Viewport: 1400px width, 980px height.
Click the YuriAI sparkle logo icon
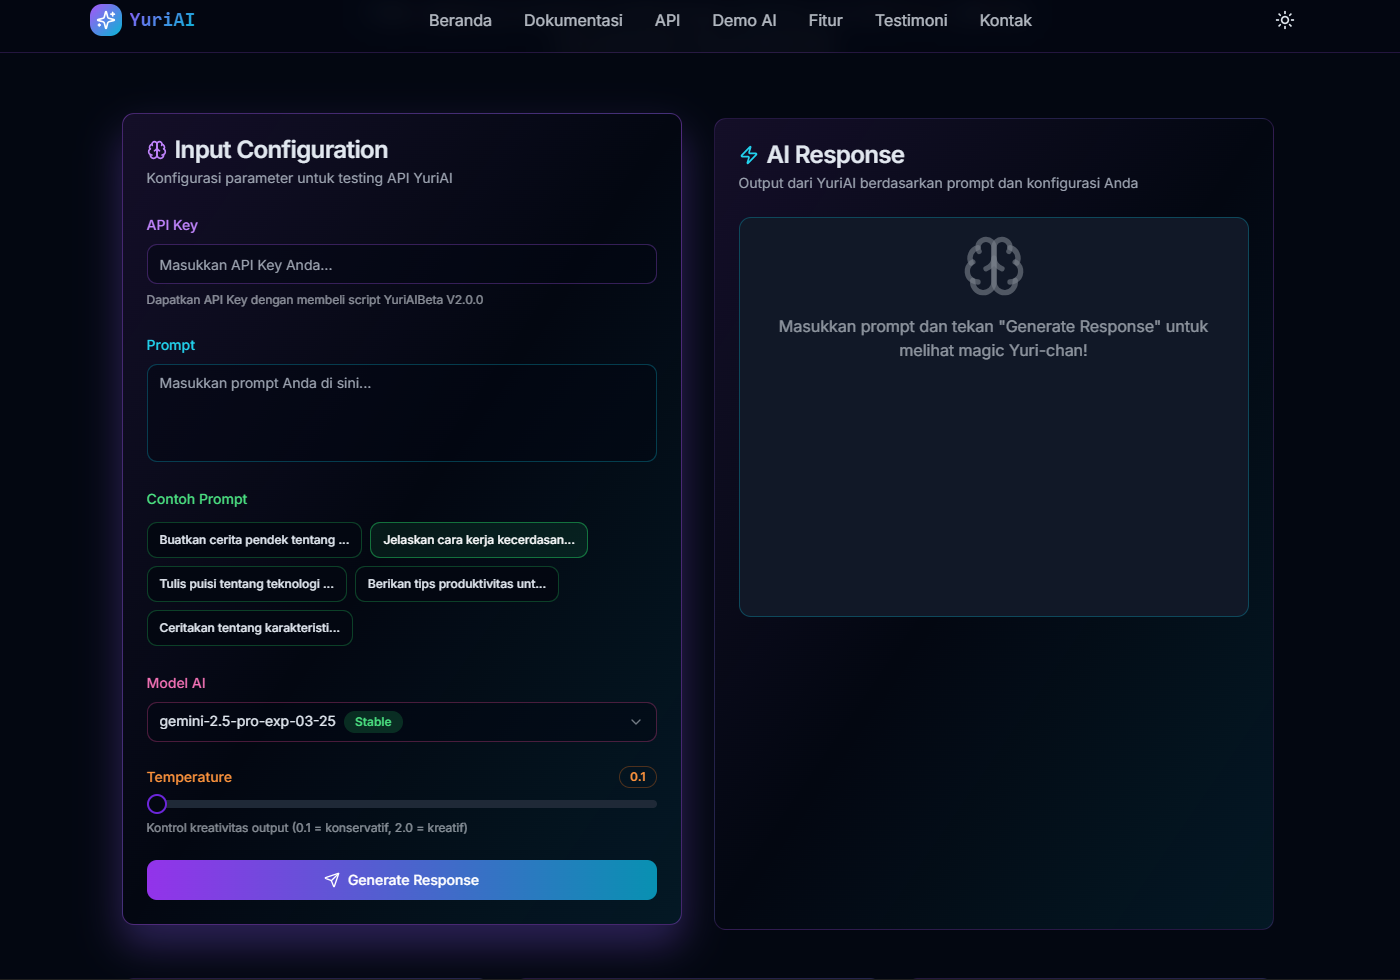click(105, 20)
